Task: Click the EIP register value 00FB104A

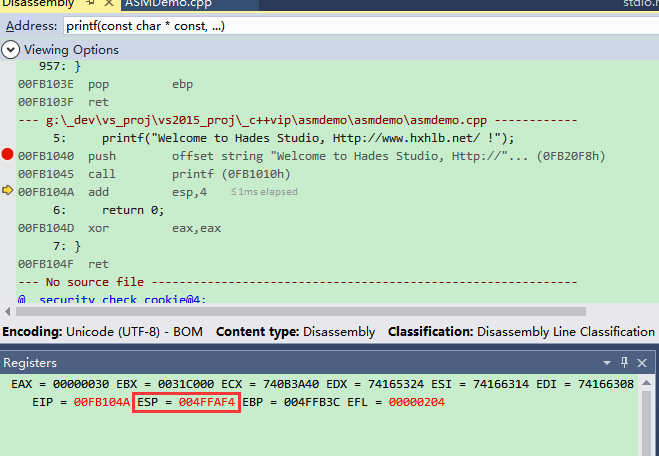Action: [x=101, y=402]
